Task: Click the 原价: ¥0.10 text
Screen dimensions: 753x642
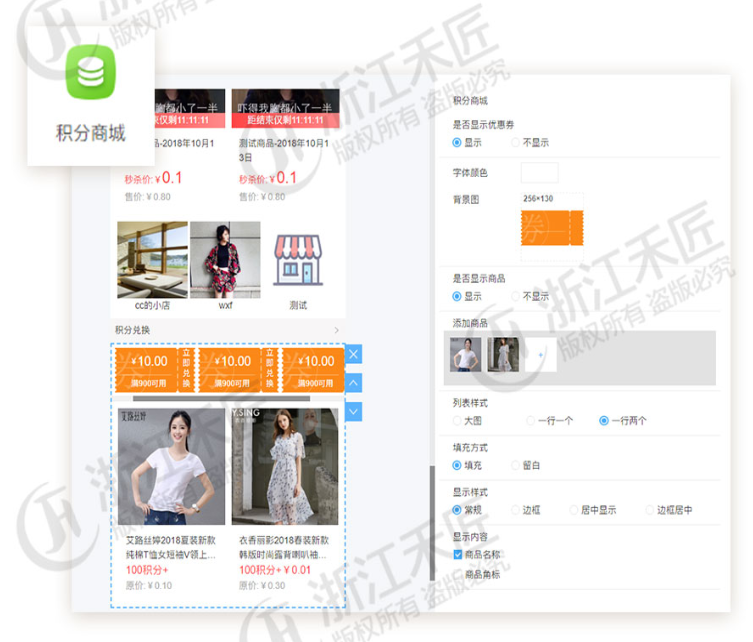Action: click(x=149, y=585)
